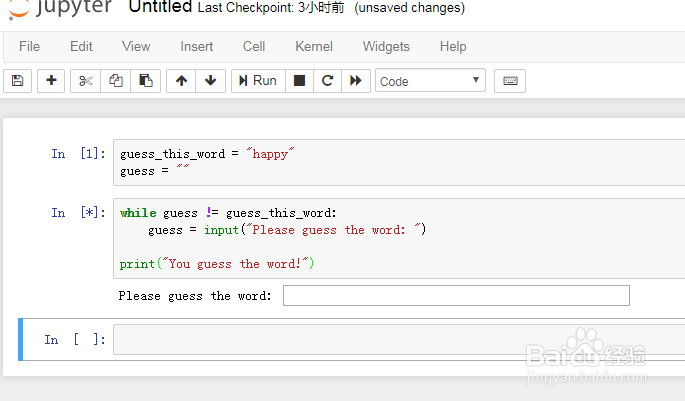The image size is (685, 401).
Task: Paste cells below icon
Action: pyautogui.click(x=145, y=81)
